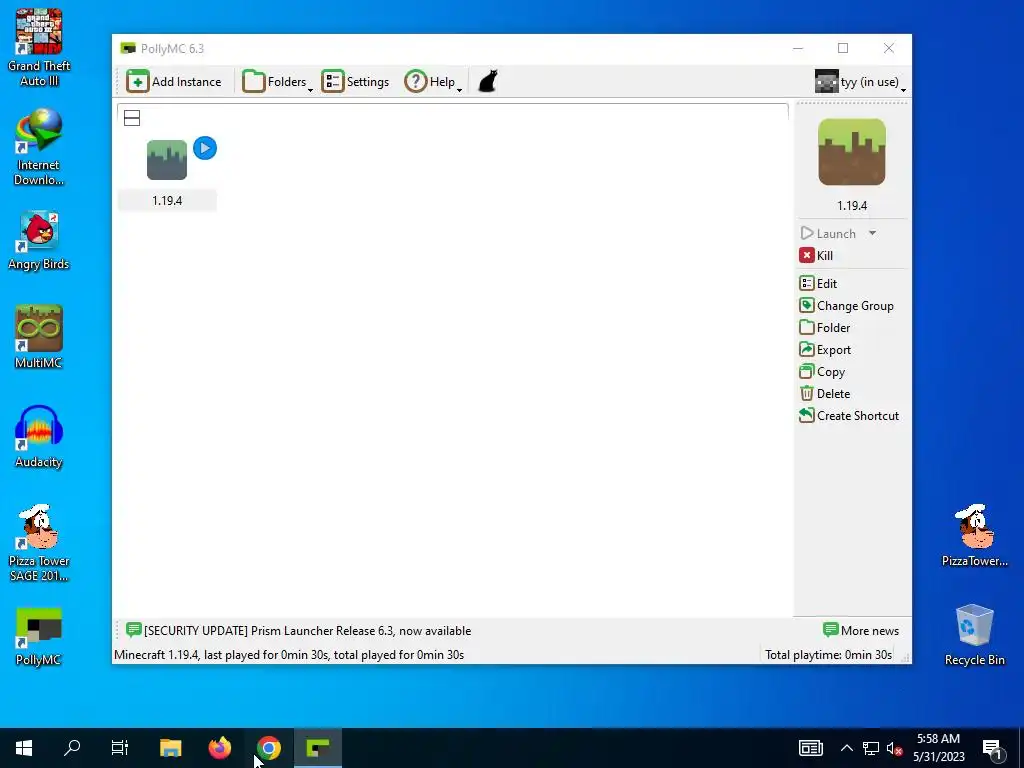This screenshot has height=768, width=1024.
Task: Kill the running instance
Action: coord(816,255)
